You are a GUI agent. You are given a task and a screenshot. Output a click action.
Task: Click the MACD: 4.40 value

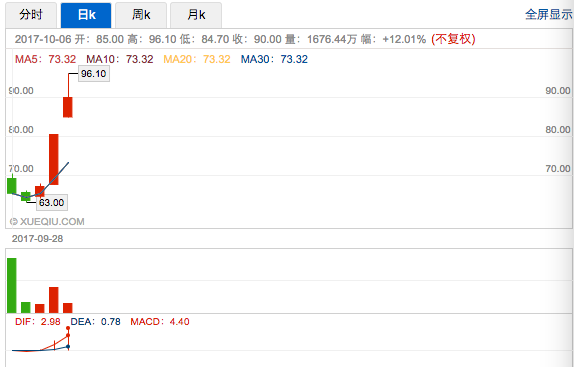tap(160, 322)
